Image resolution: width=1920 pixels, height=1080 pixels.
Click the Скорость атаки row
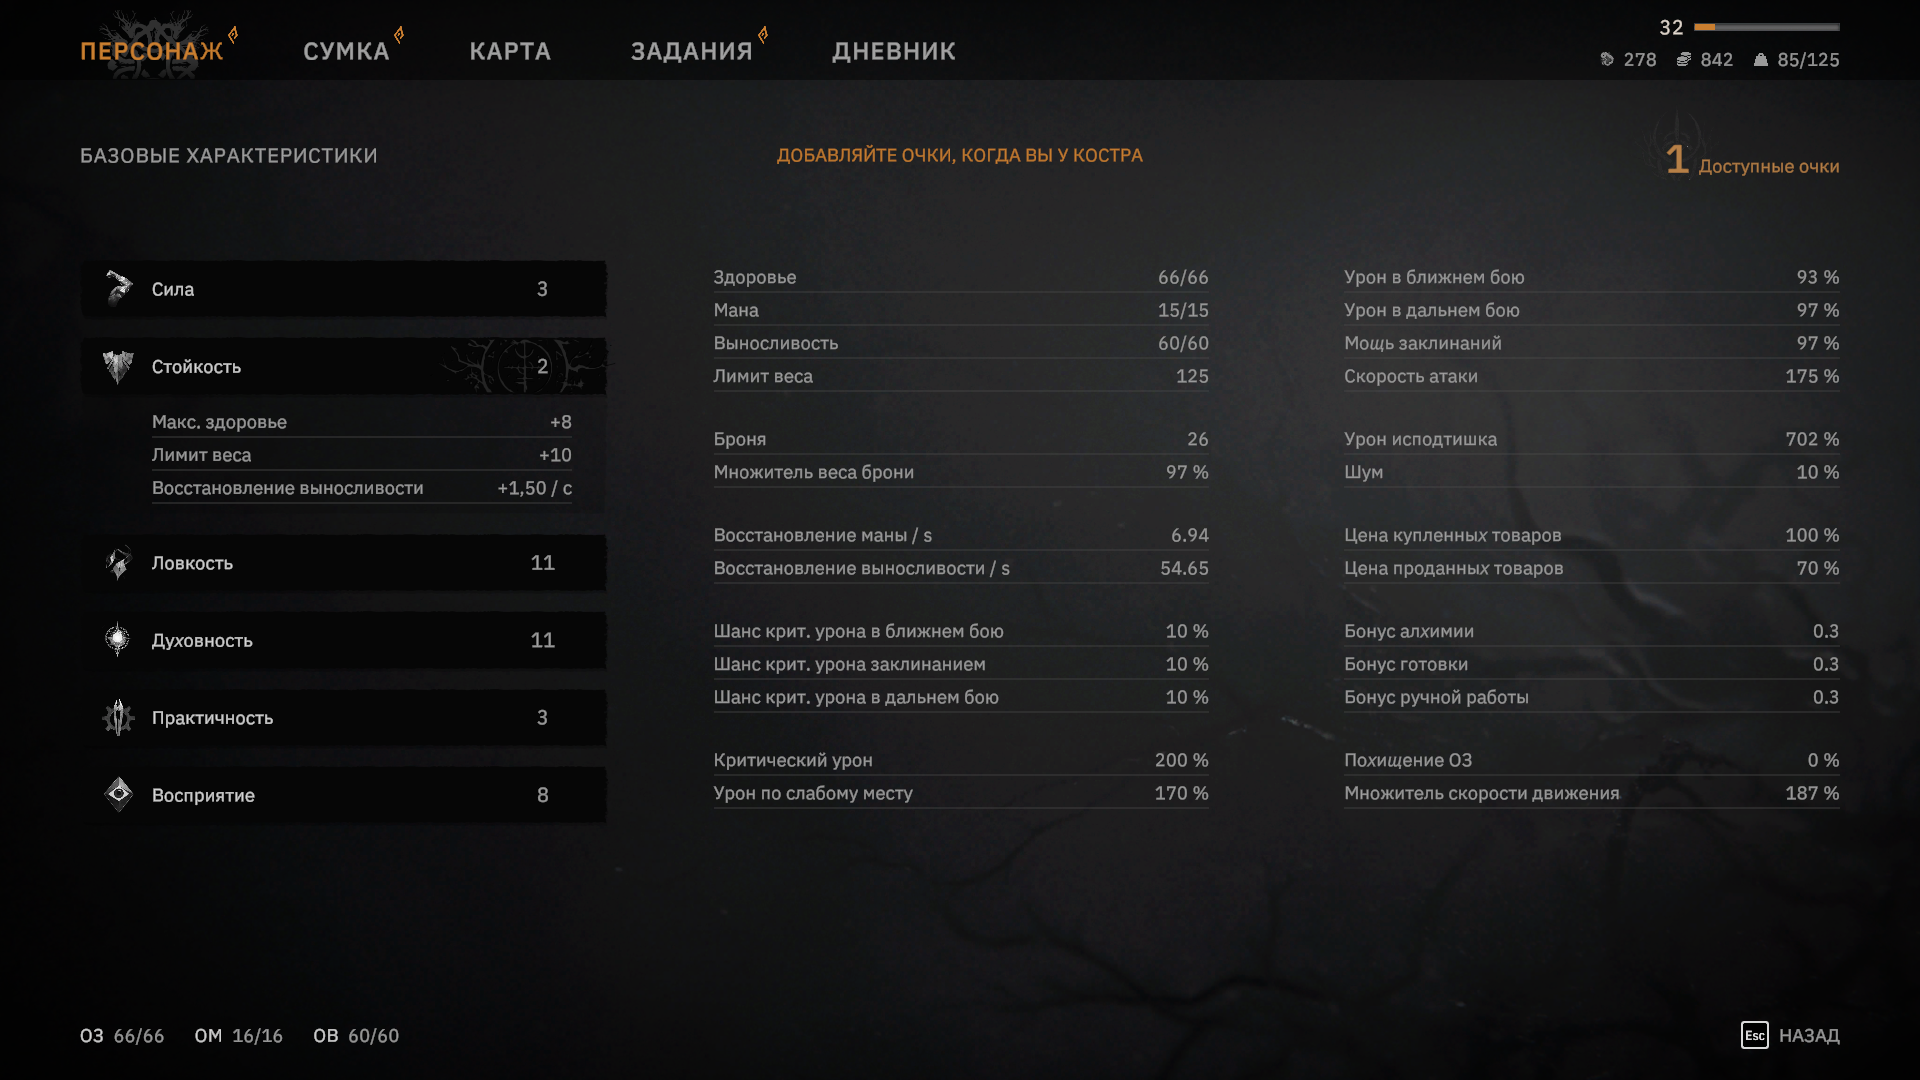pyautogui.click(x=1592, y=376)
